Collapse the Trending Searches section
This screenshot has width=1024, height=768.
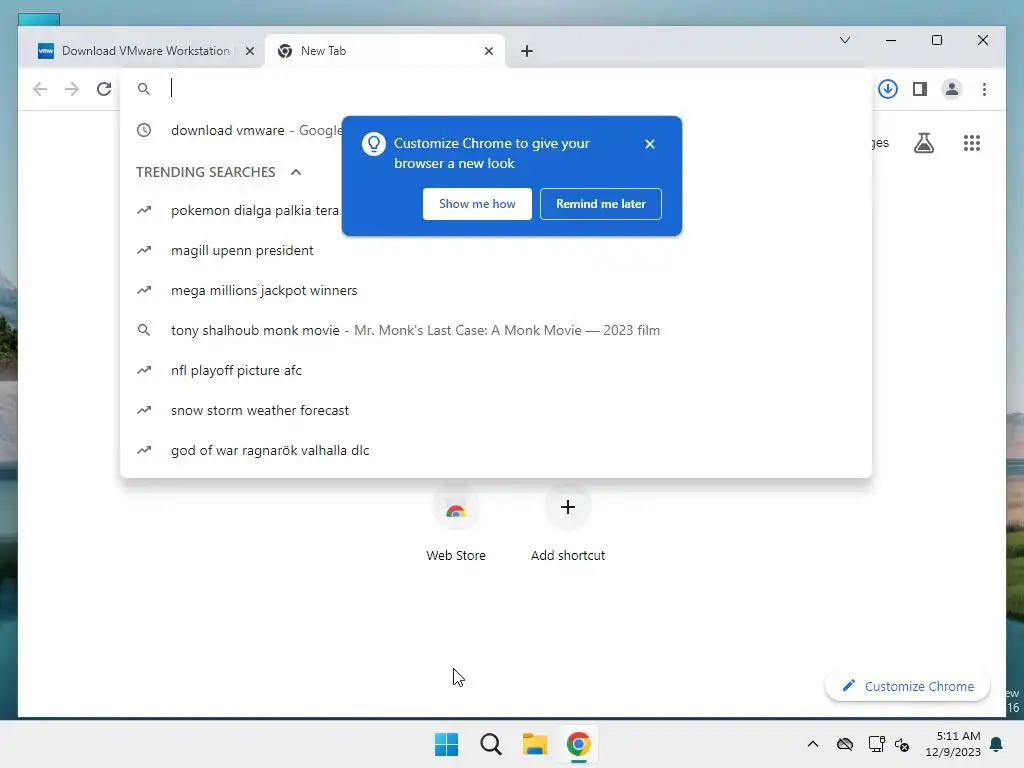tap(296, 172)
